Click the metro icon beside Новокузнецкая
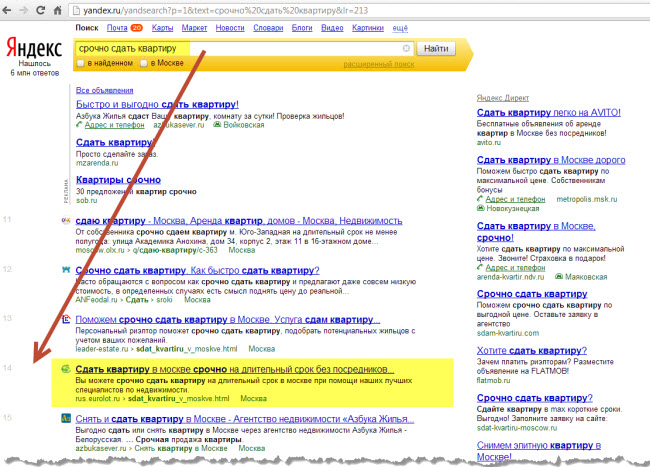Screen dimensions: 650x467 tap(481, 208)
